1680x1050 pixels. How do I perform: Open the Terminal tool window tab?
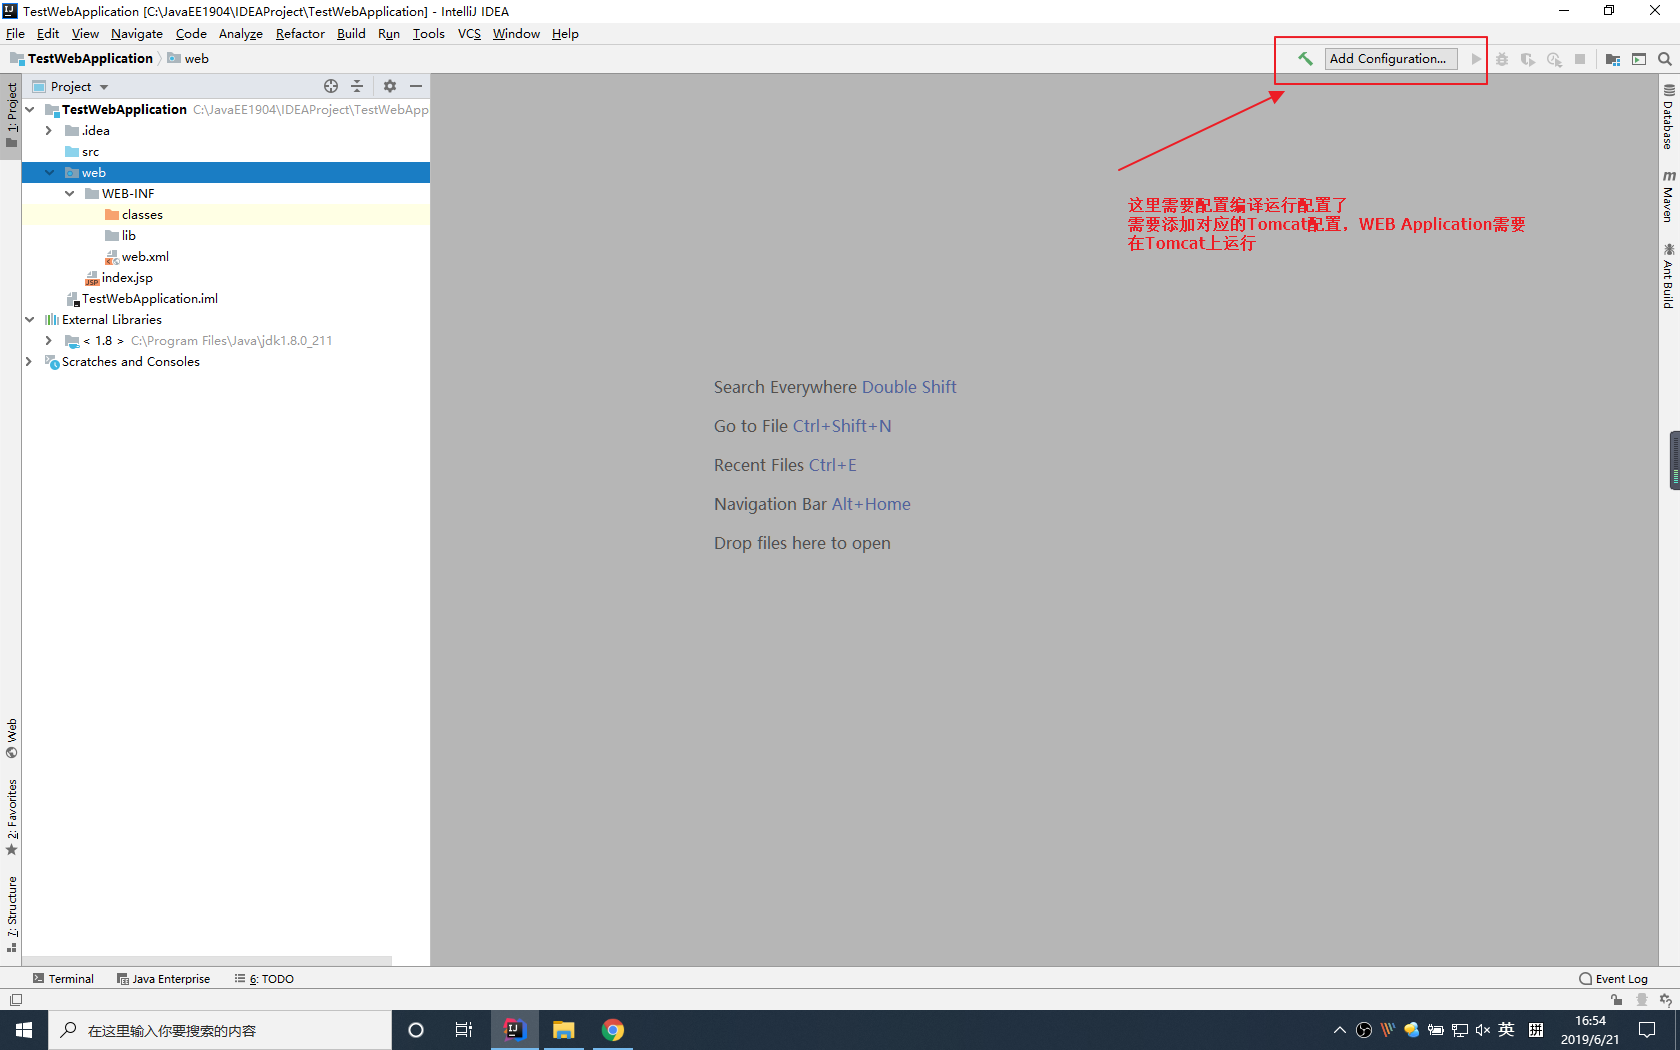tap(63, 979)
